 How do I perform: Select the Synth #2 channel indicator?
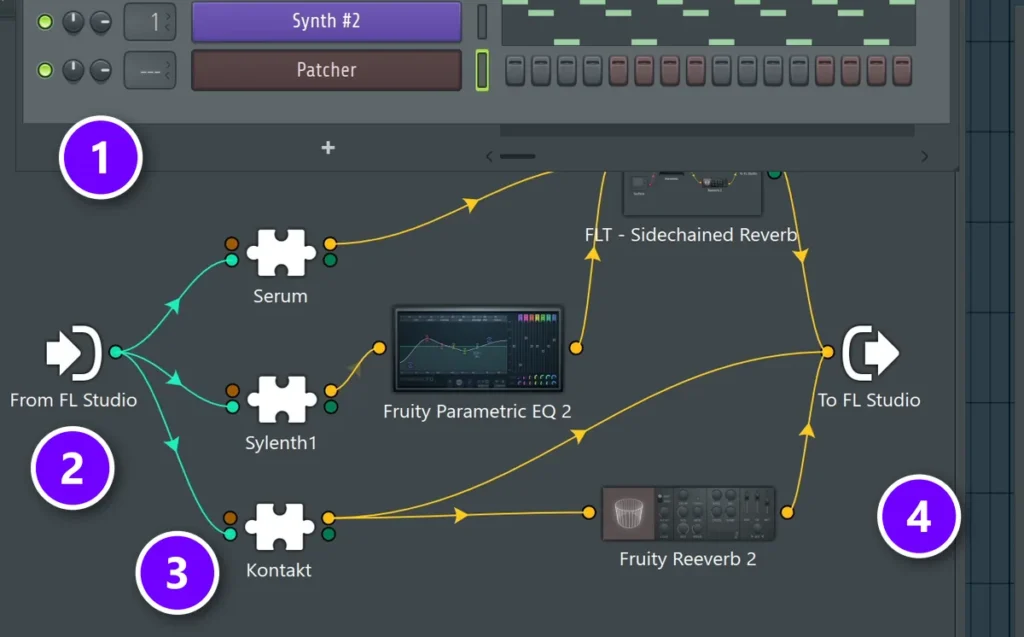click(482, 21)
